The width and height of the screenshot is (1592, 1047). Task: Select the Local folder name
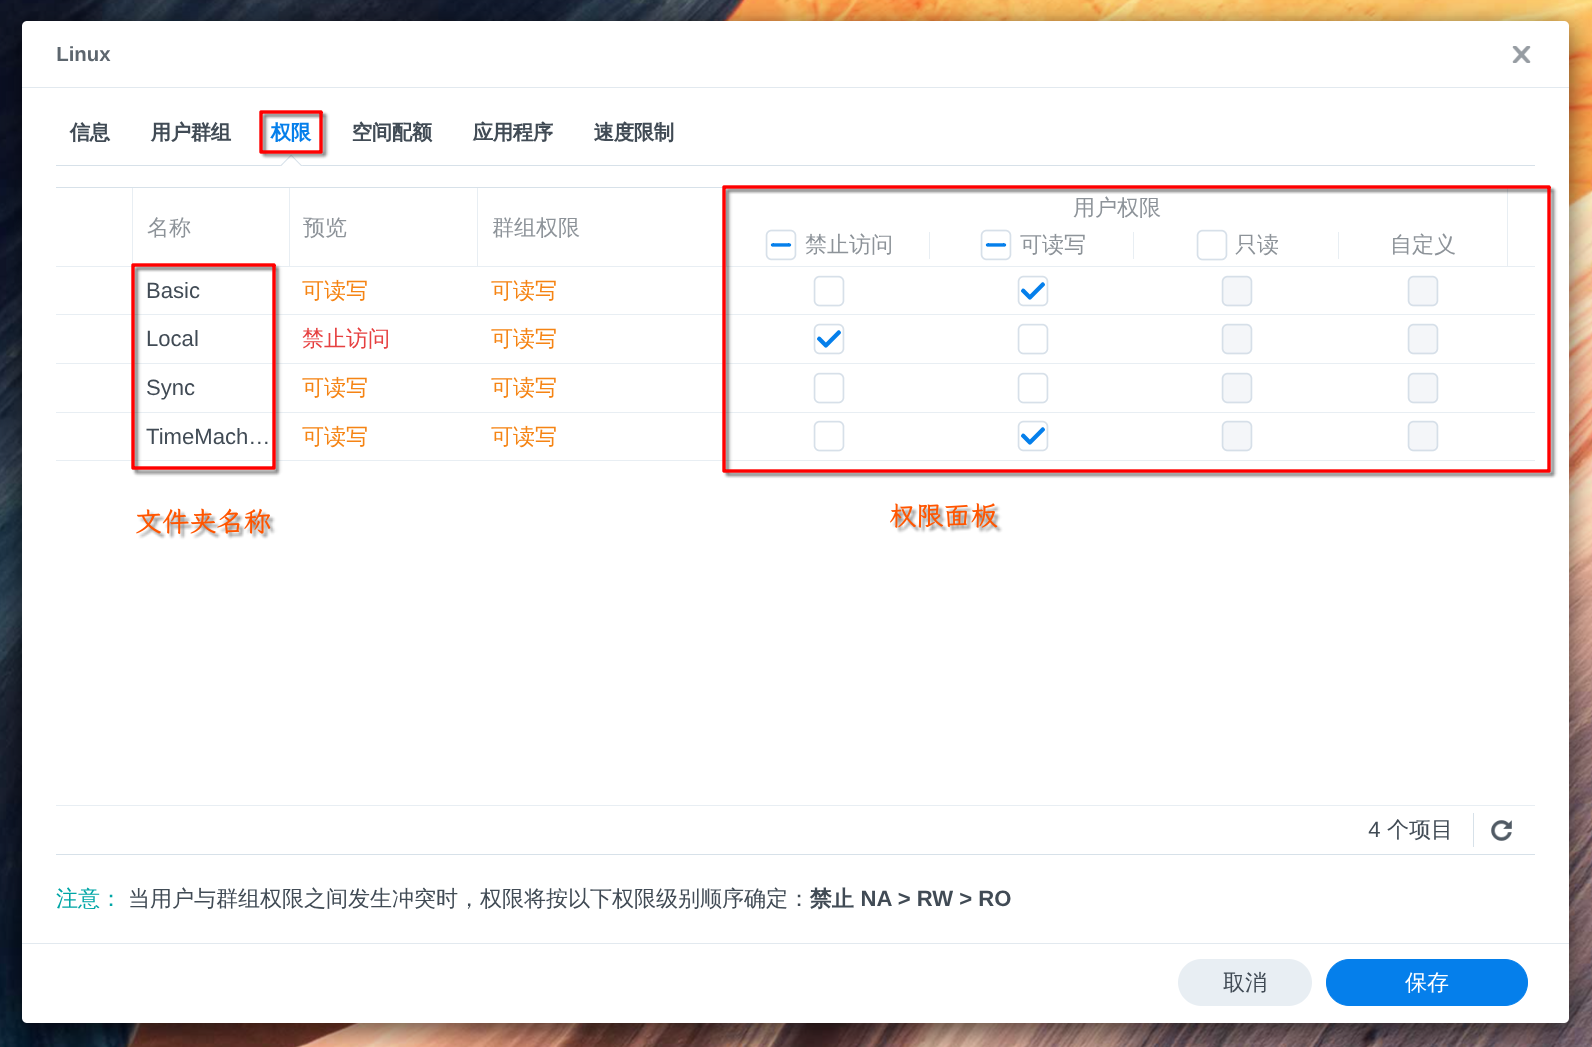click(x=172, y=339)
